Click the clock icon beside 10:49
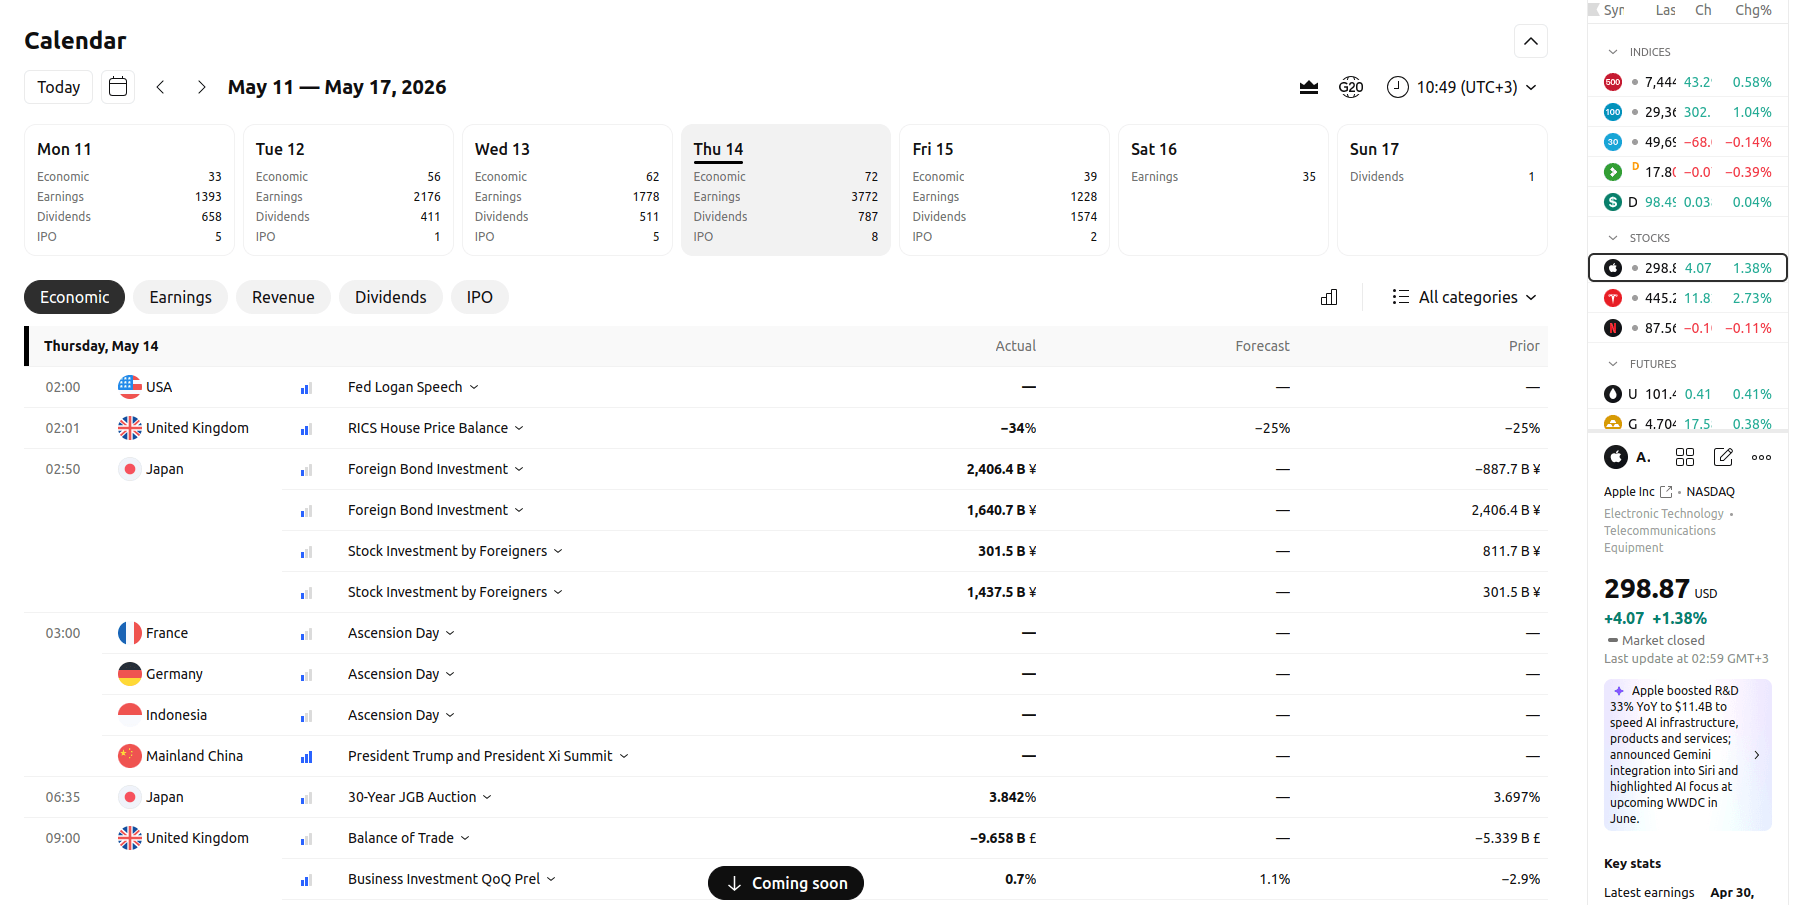Image resolution: width=1794 pixels, height=905 pixels. click(1397, 87)
